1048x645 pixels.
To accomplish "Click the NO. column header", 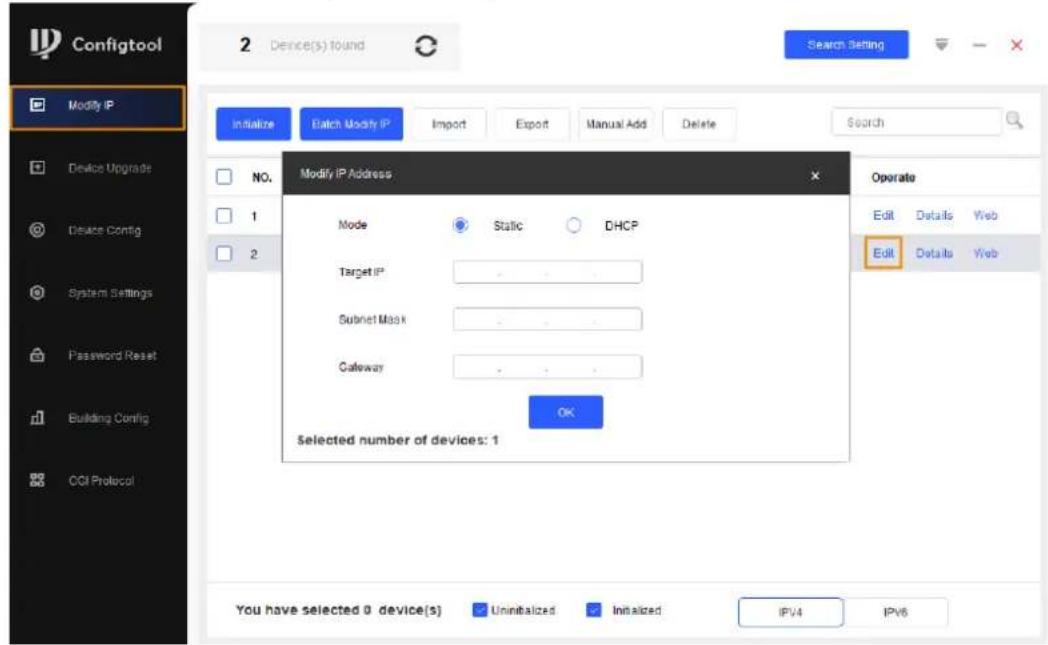I will click(261, 177).
